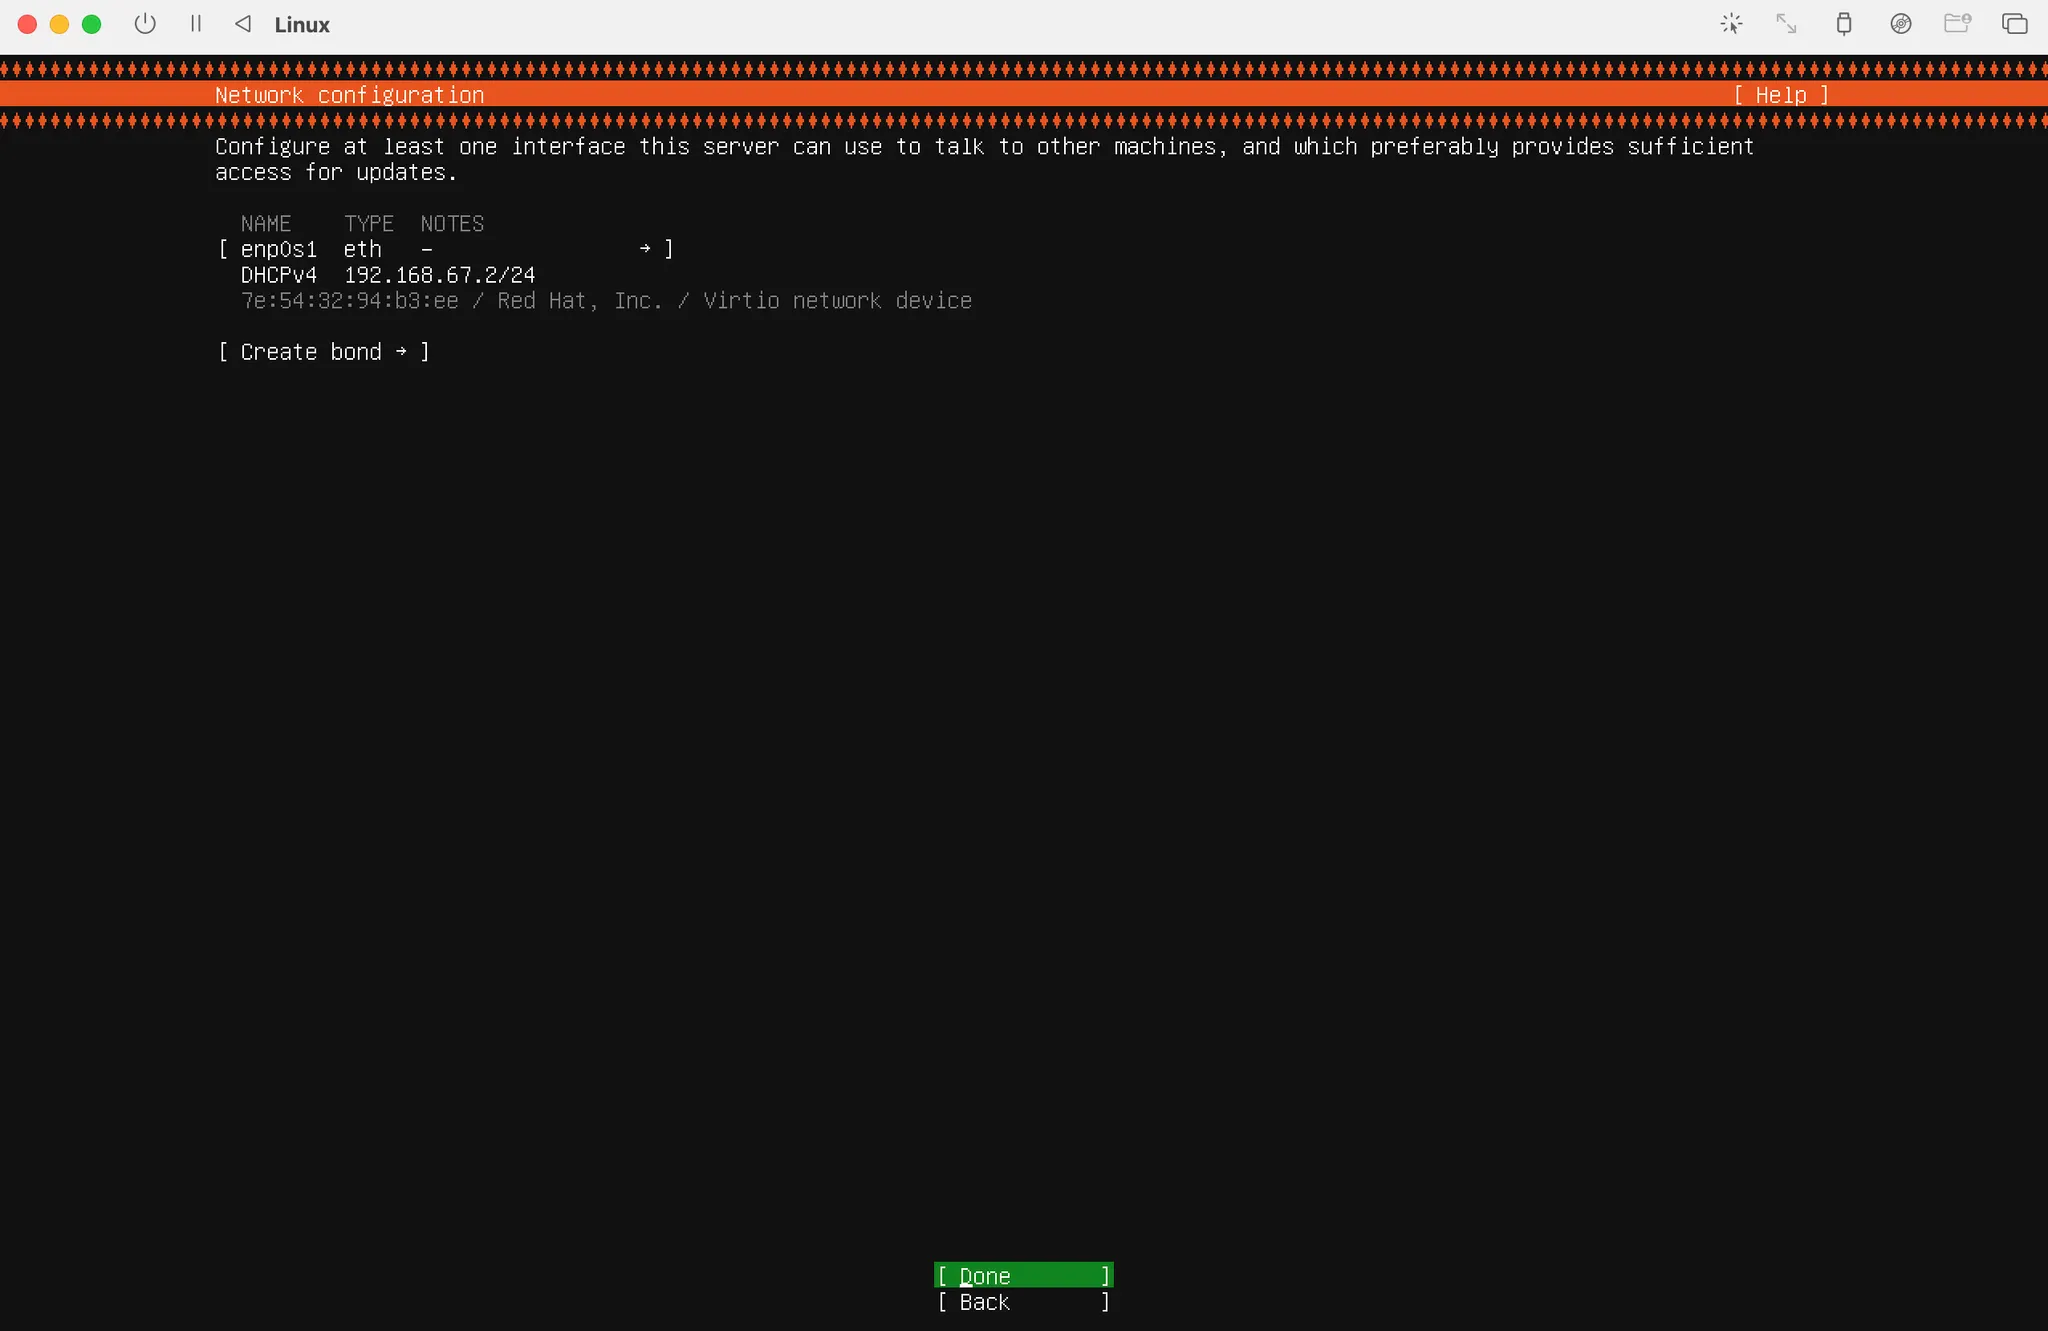Click the power button icon in toolbar
This screenshot has height=1331, width=2048.
145,24
